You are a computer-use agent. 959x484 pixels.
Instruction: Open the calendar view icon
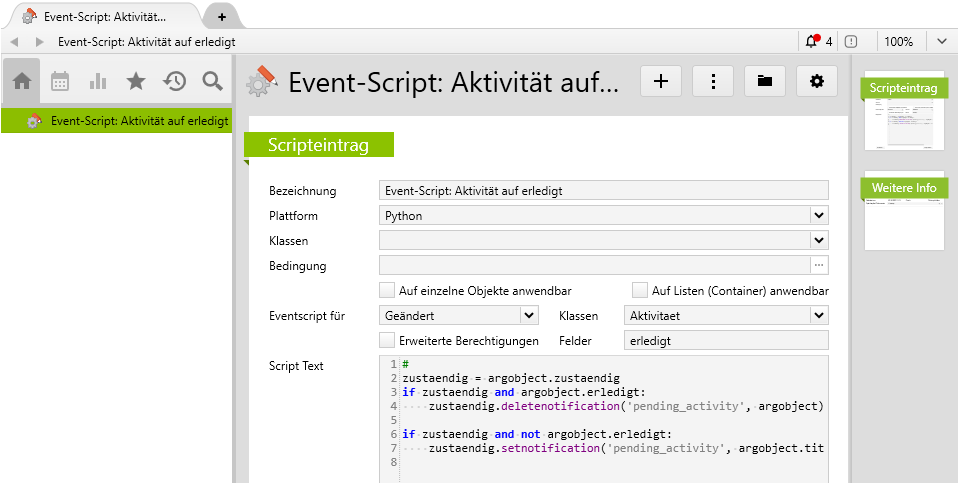[x=60, y=81]
